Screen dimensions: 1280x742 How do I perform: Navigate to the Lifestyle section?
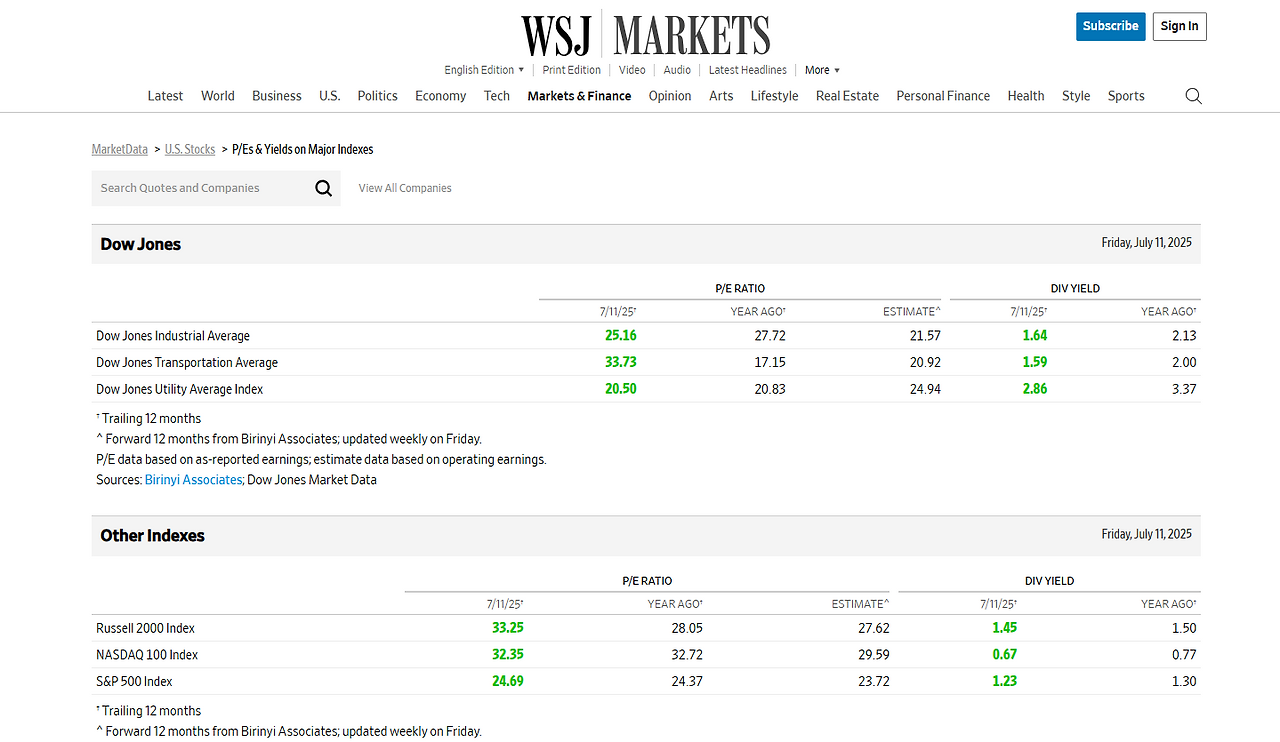click(775, 96)
